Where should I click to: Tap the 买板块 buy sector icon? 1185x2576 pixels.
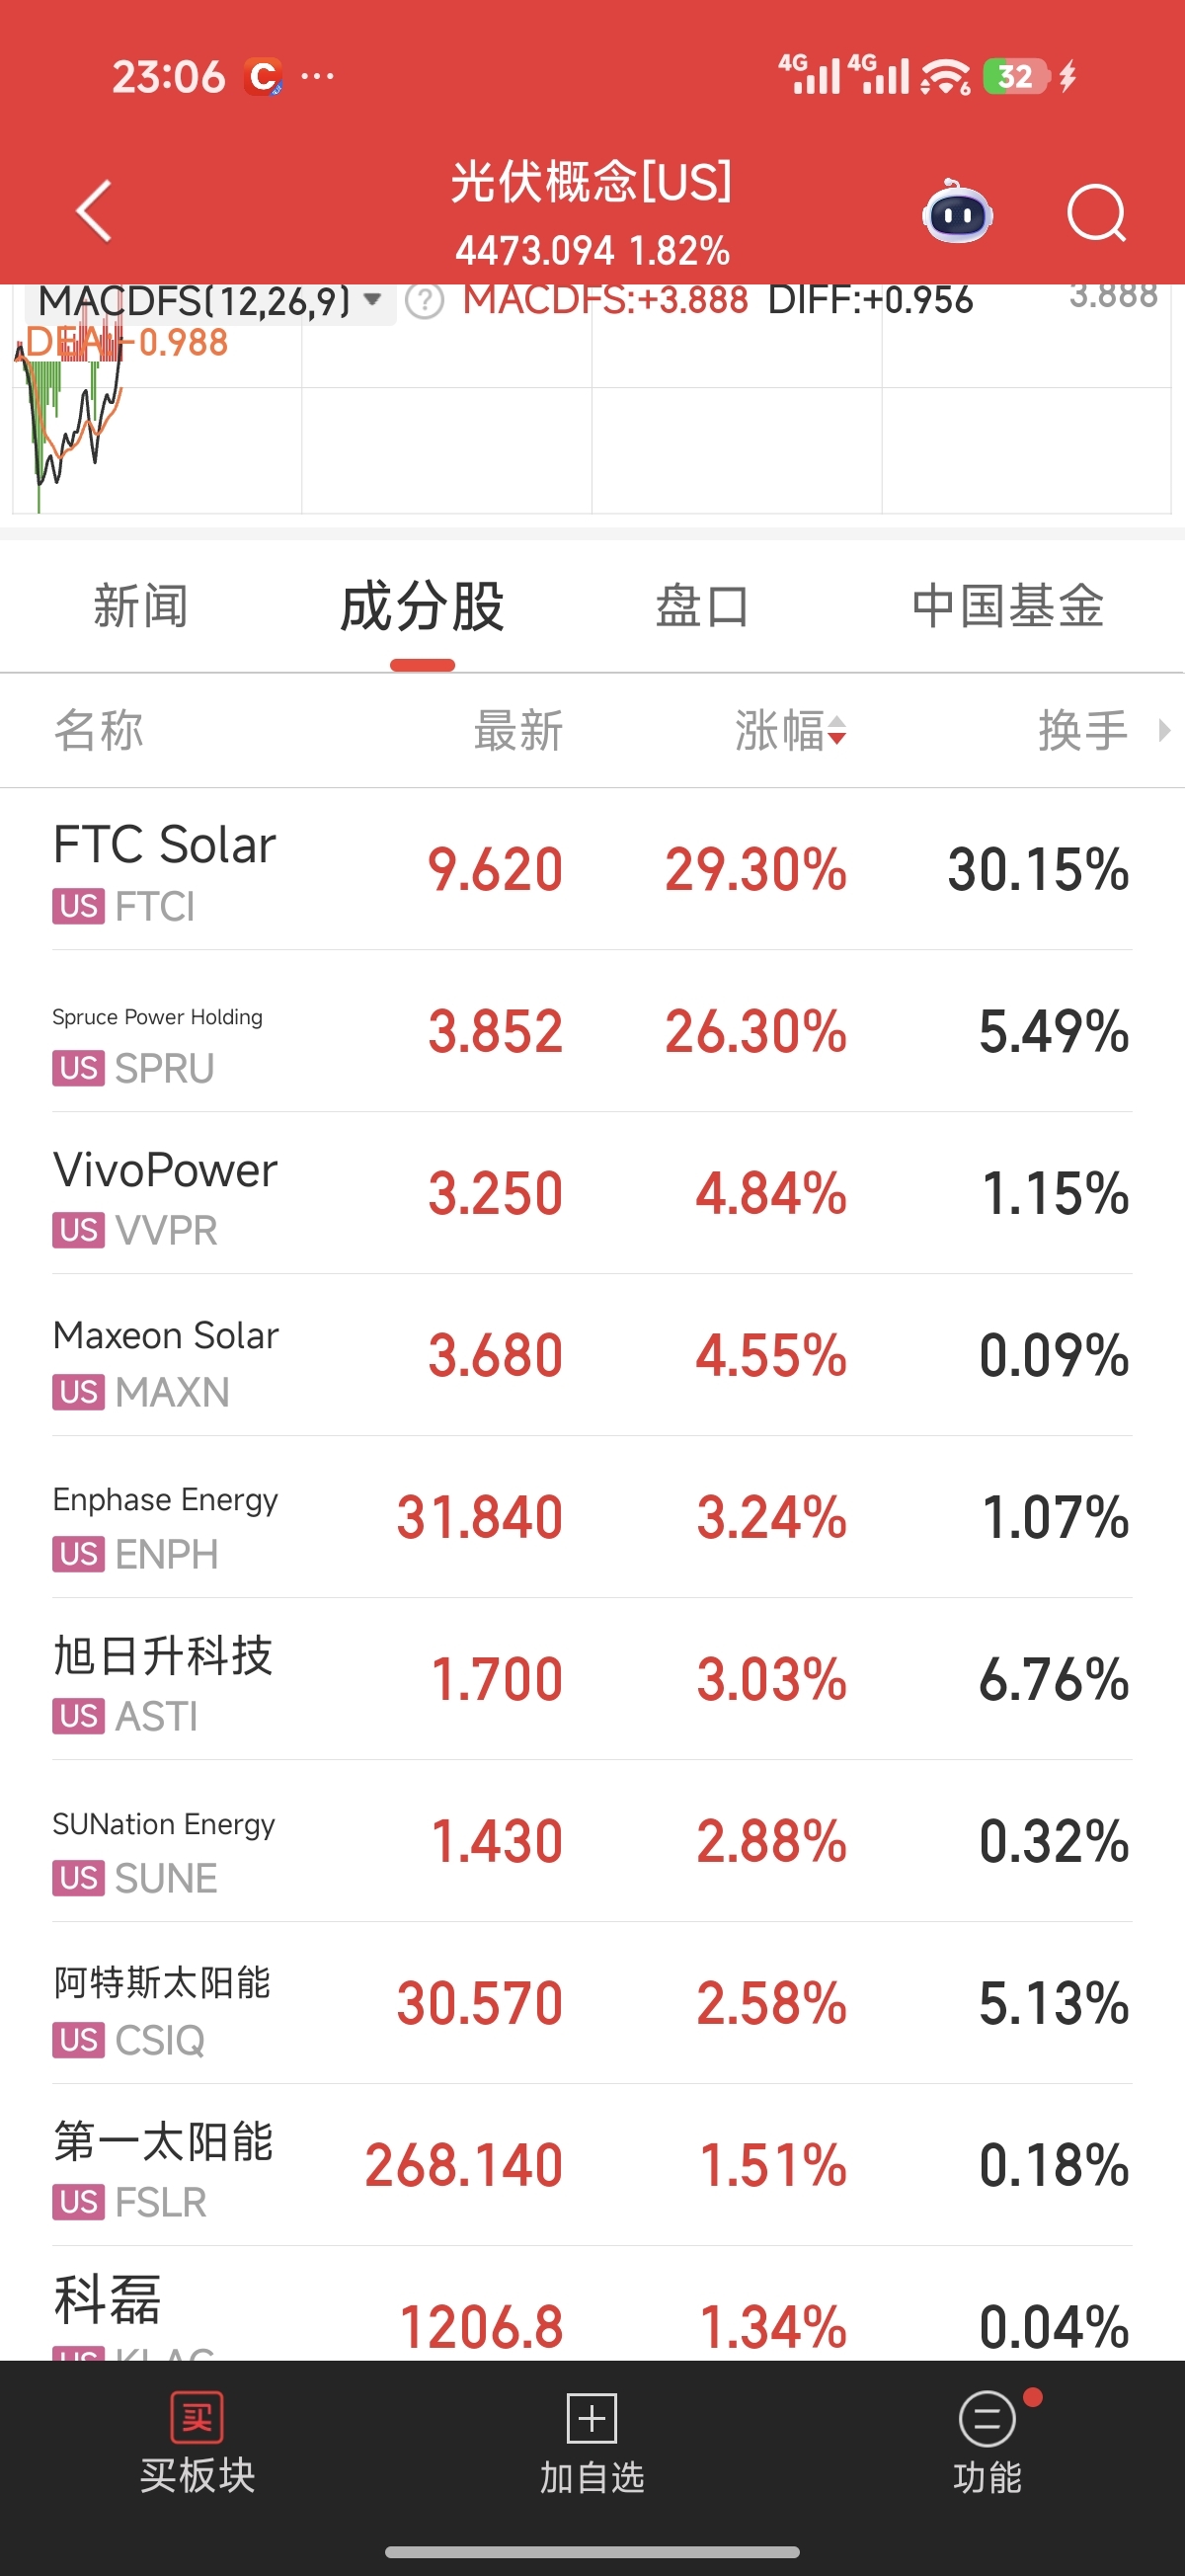click(x=197, y=2418)
